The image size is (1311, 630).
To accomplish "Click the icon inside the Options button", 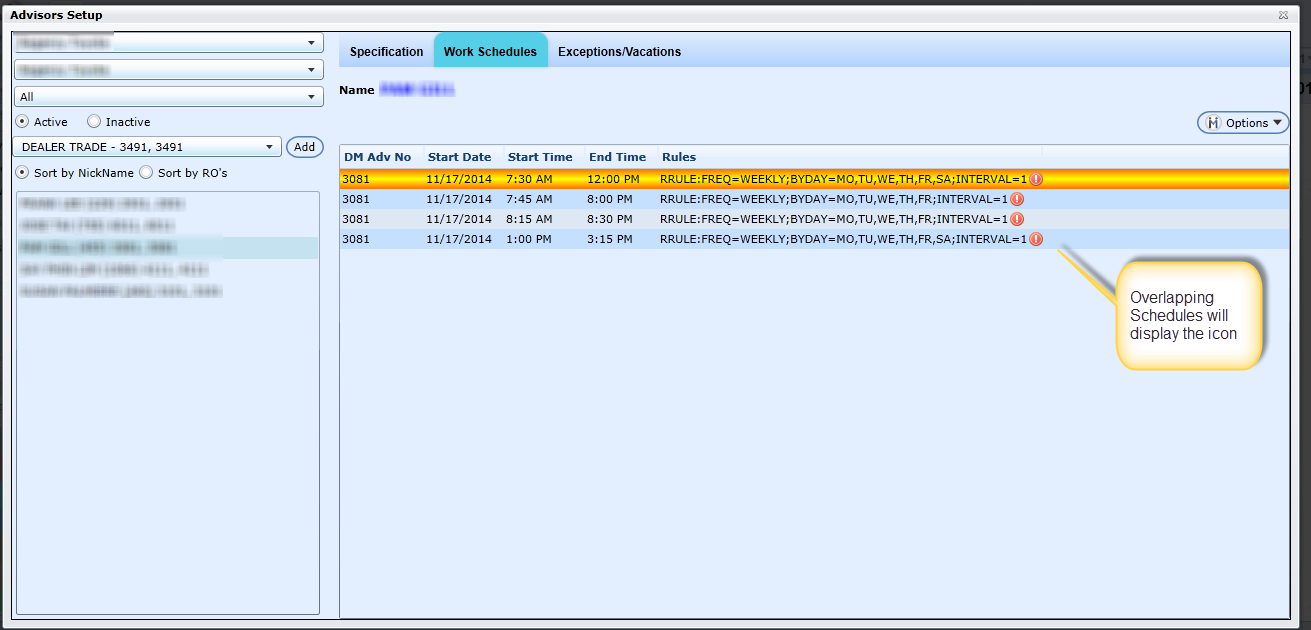I will [x=1214, y=123].
